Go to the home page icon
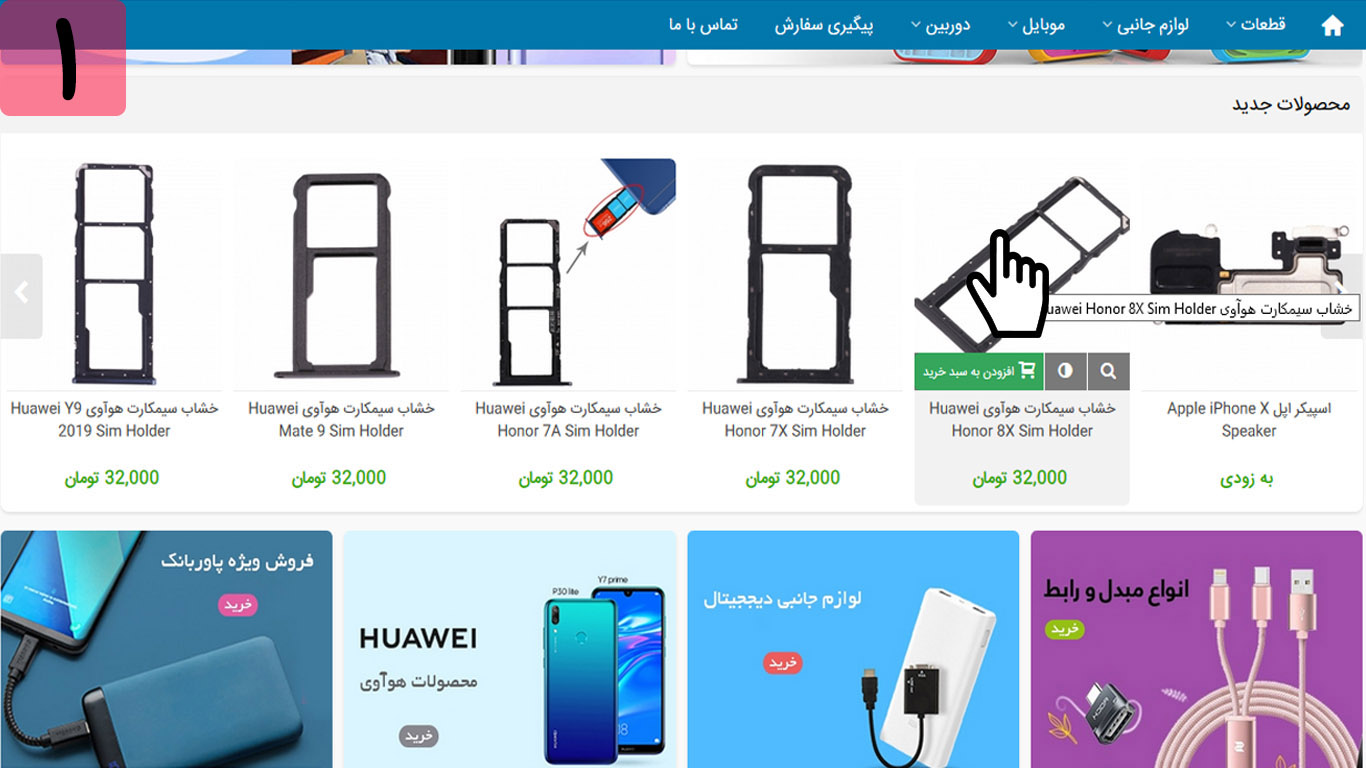Image resolution: width=1366 pixels, height=768 pixels. [1332, 26]
